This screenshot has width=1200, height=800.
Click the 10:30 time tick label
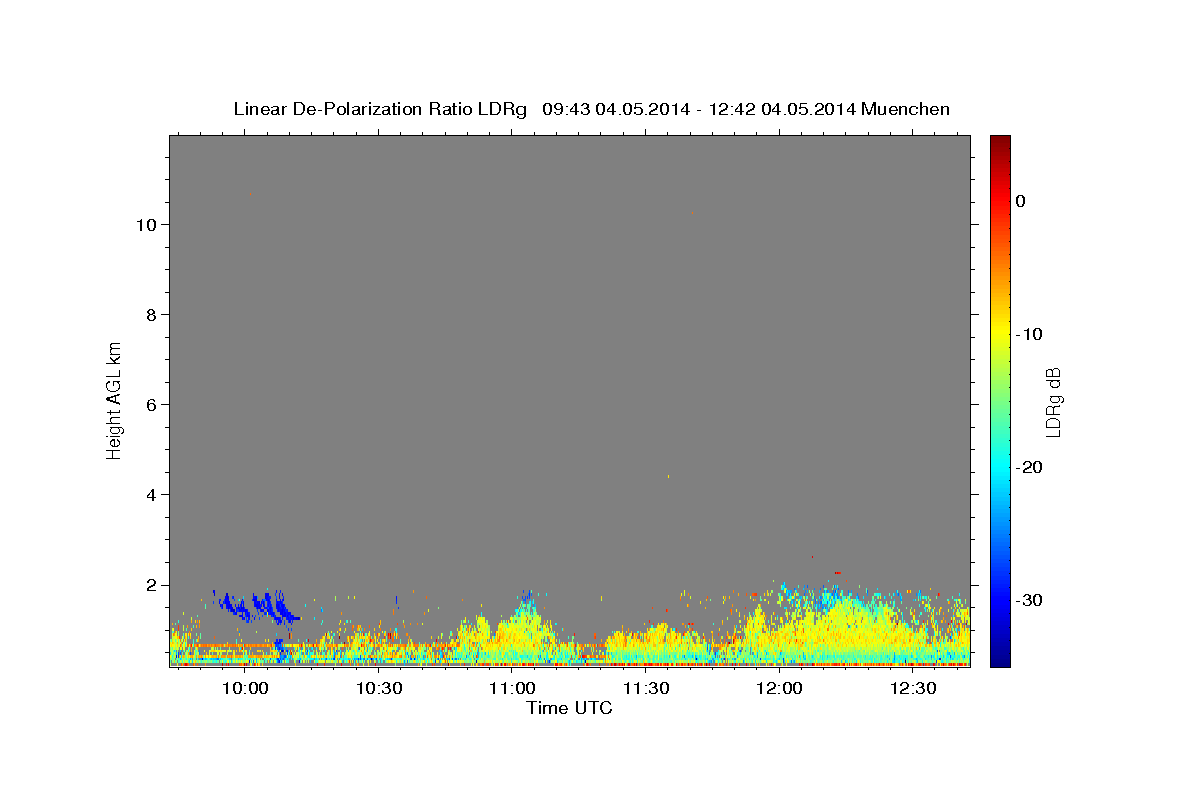click(x=378, y=689)
